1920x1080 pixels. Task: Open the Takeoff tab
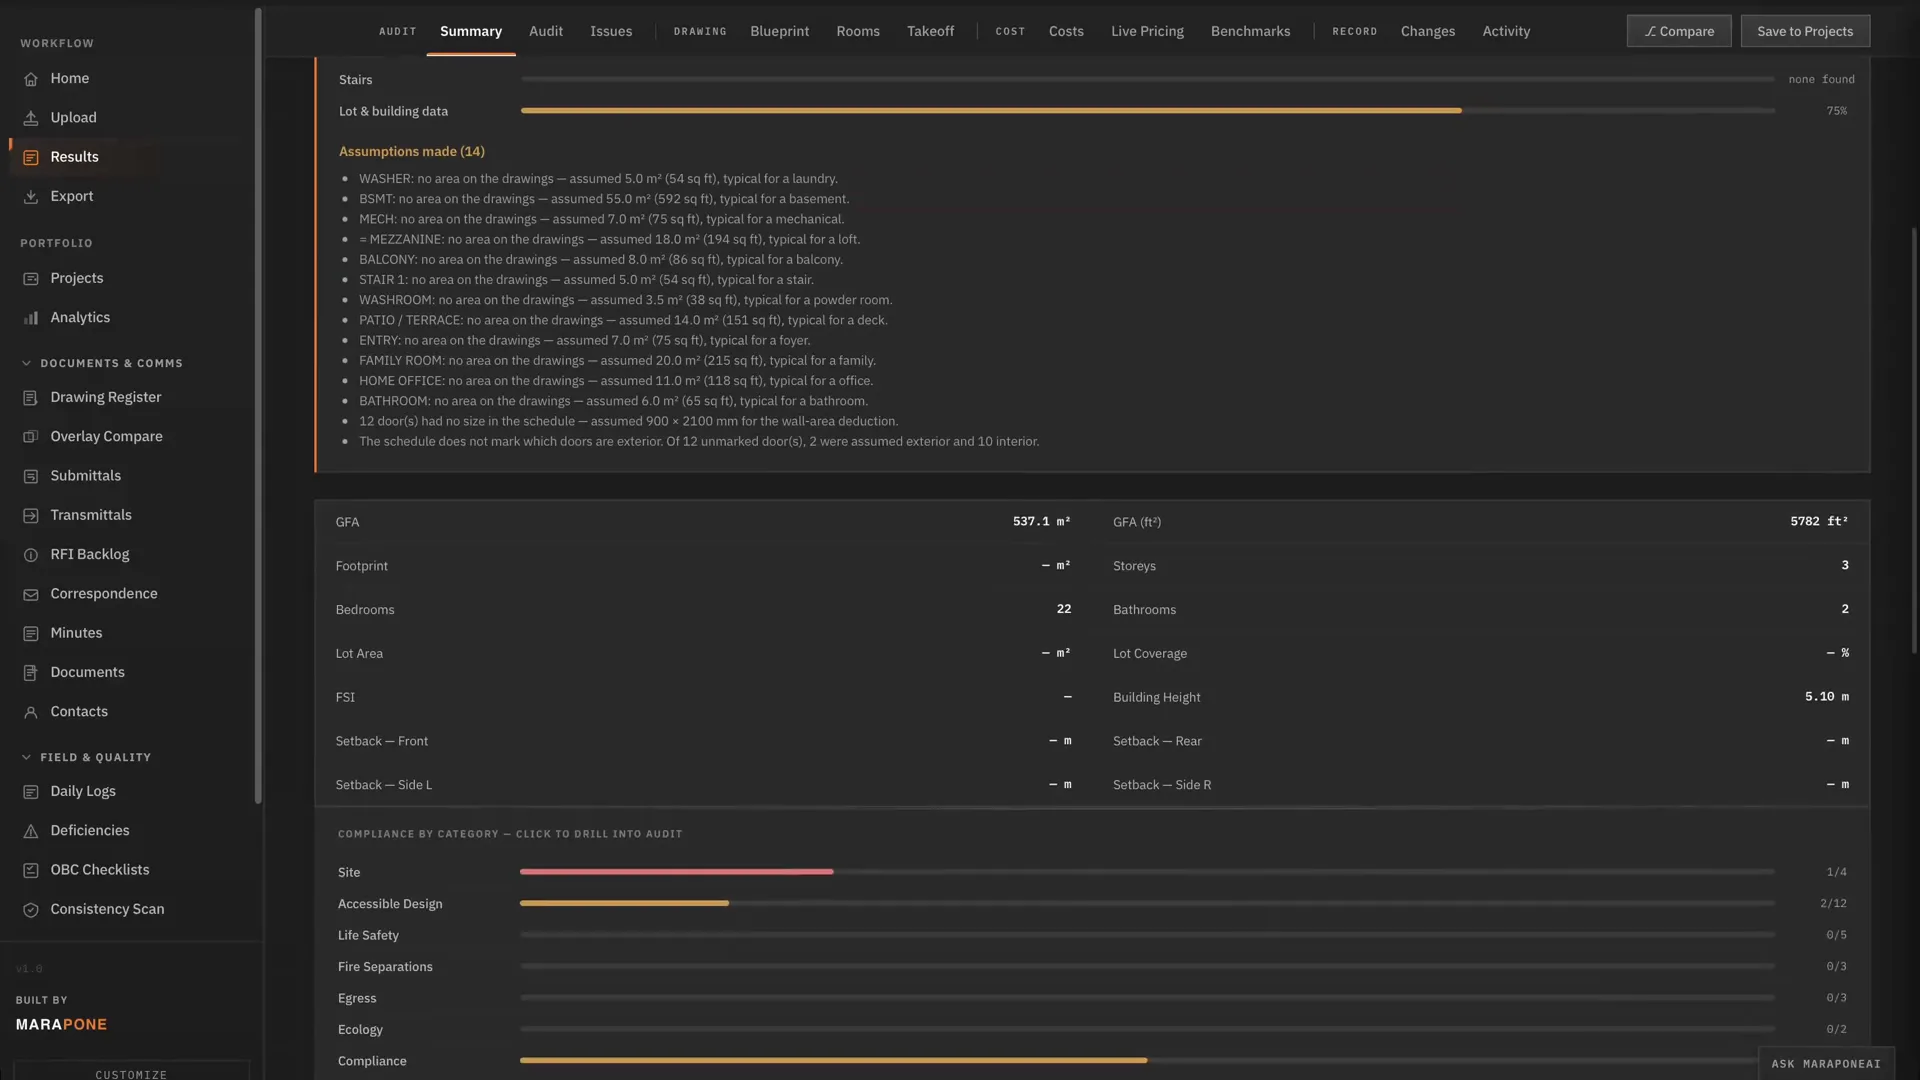930,31
